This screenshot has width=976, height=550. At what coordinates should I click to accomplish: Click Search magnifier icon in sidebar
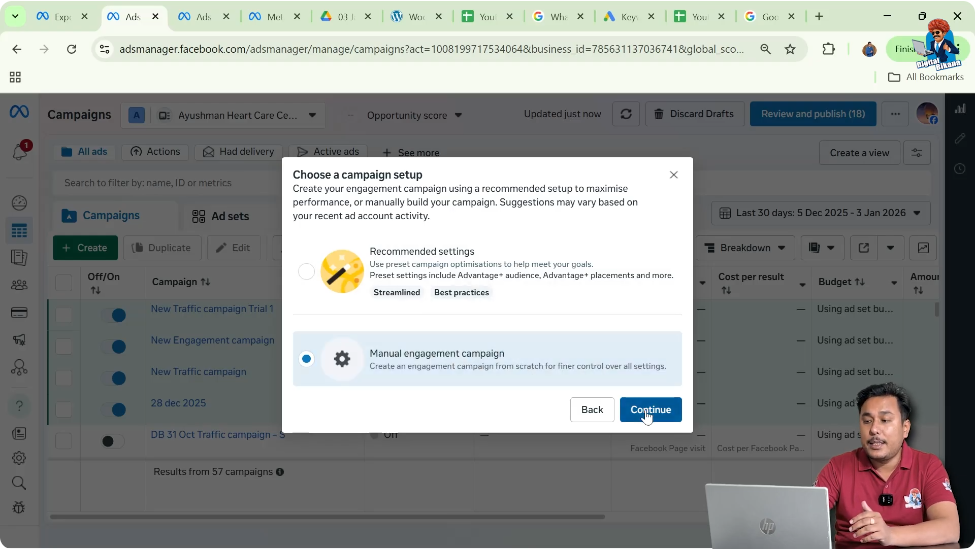pos(19,483)
